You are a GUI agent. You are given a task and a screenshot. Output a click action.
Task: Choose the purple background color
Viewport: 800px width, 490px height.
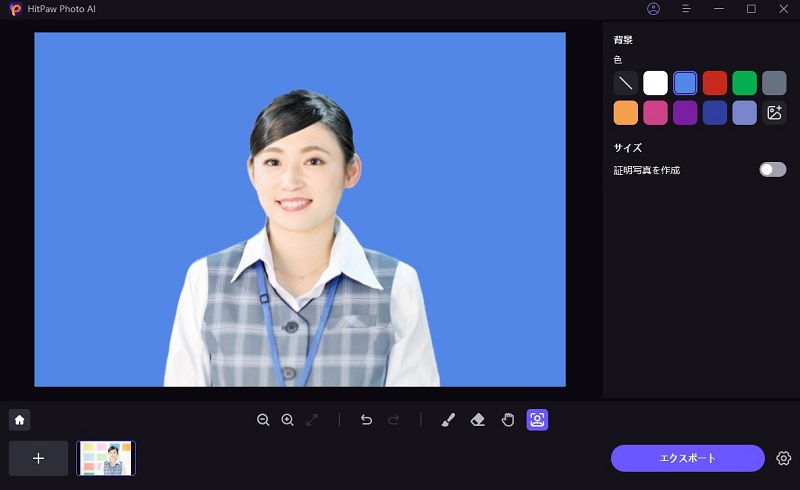click(685, 113)
